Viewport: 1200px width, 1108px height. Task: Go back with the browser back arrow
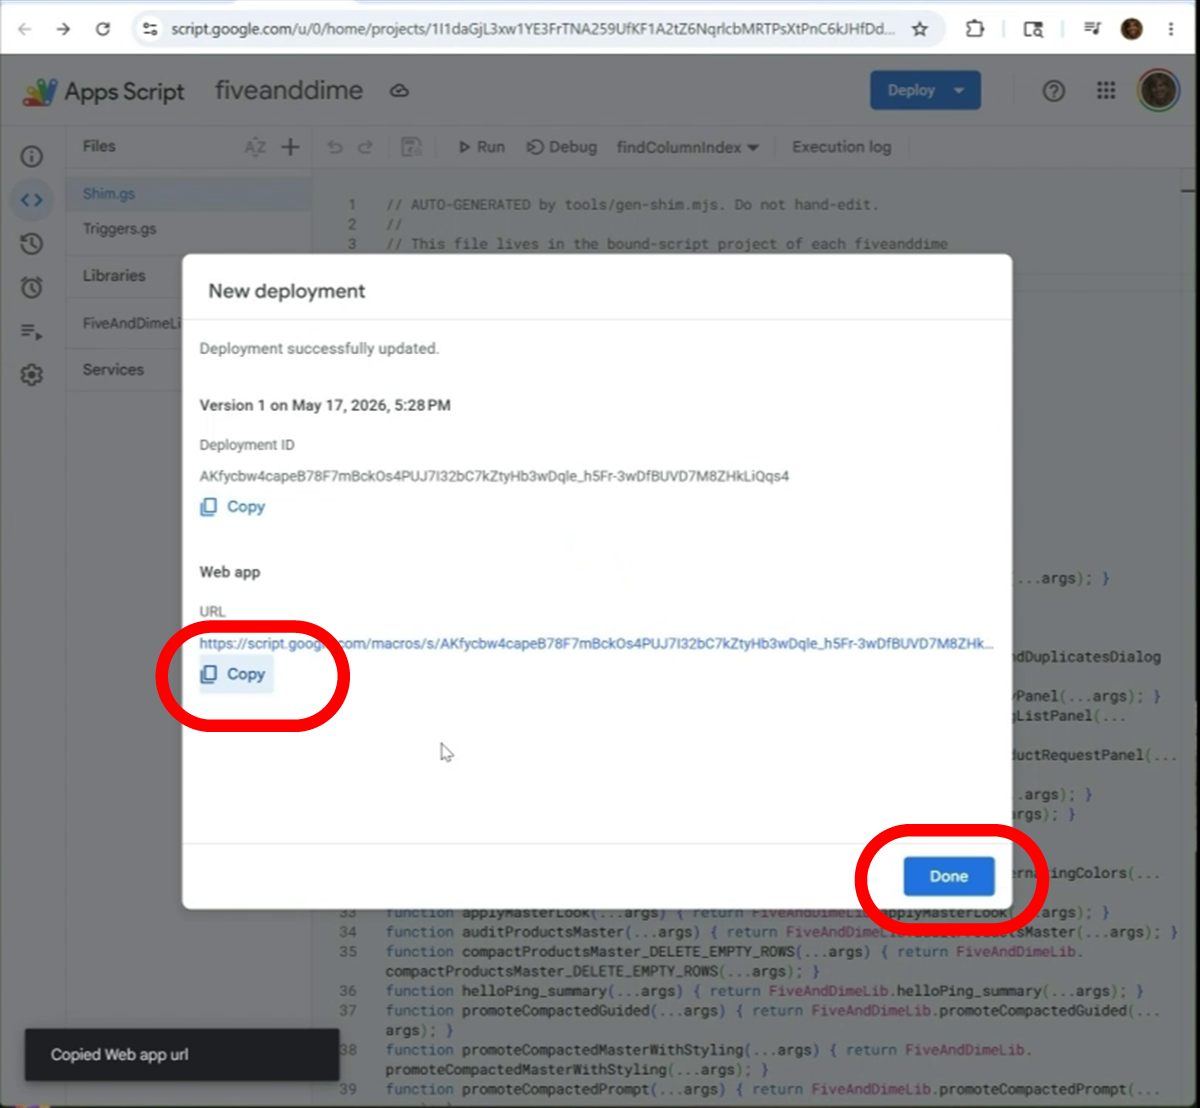(25, 29)
